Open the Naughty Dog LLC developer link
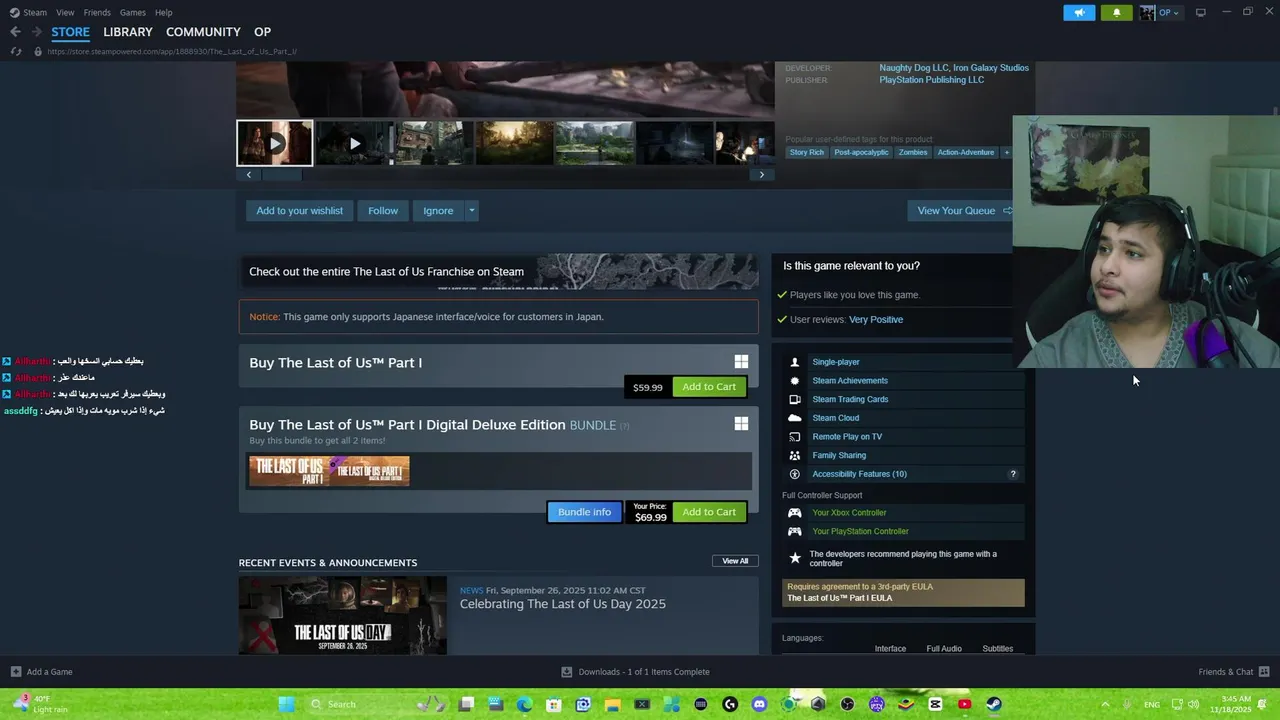This screenshot has width=1280, height=720. (914, 68)
